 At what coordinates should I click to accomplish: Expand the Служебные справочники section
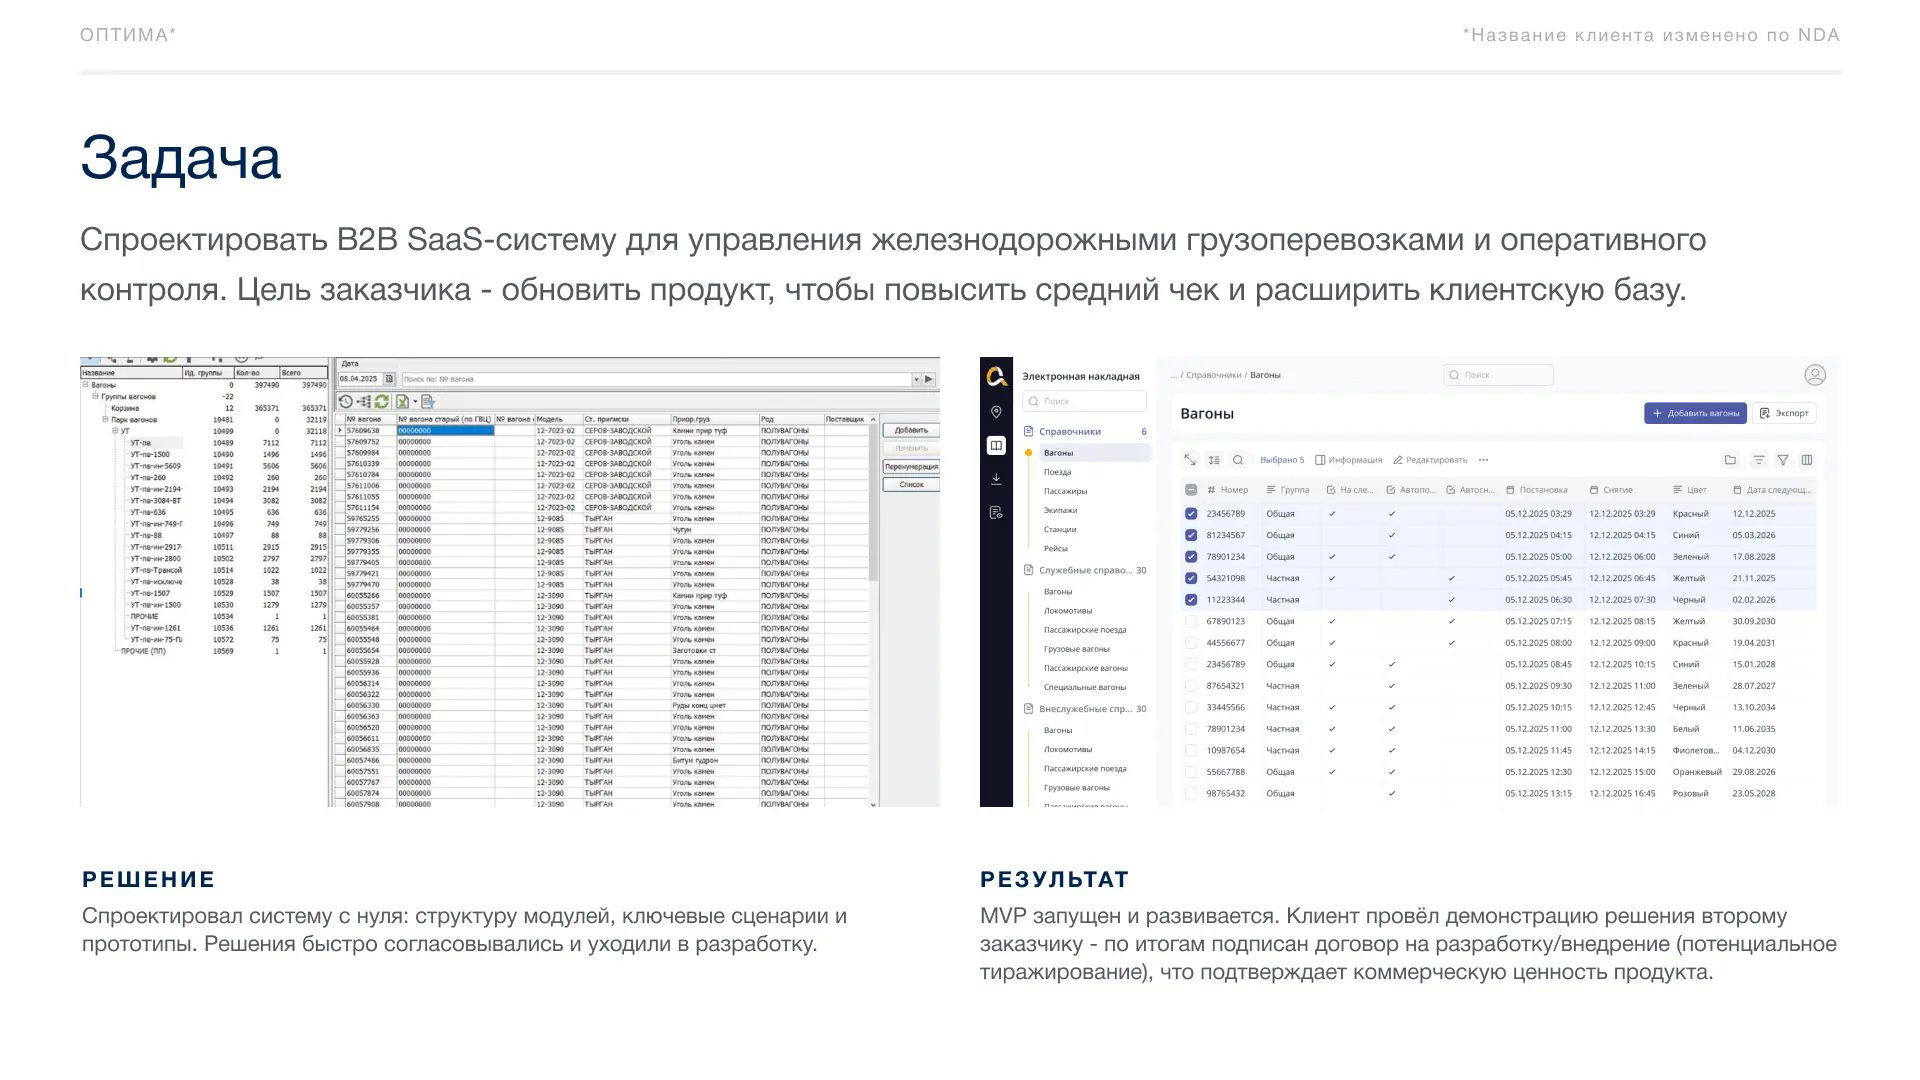1085,570
